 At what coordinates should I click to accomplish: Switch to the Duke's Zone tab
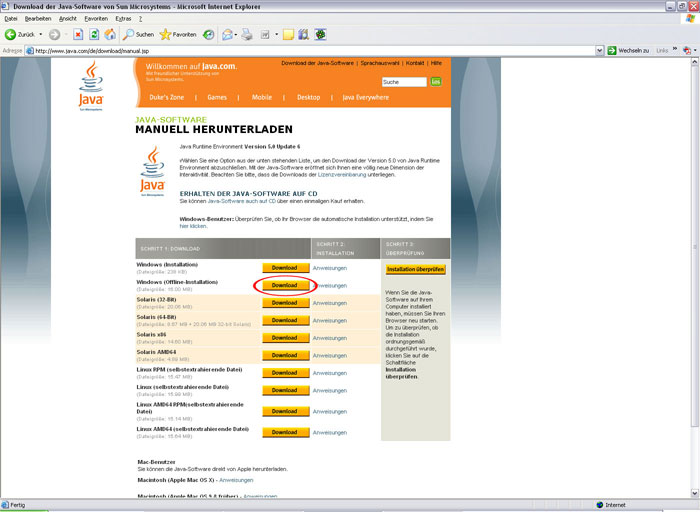coord(167,97)
